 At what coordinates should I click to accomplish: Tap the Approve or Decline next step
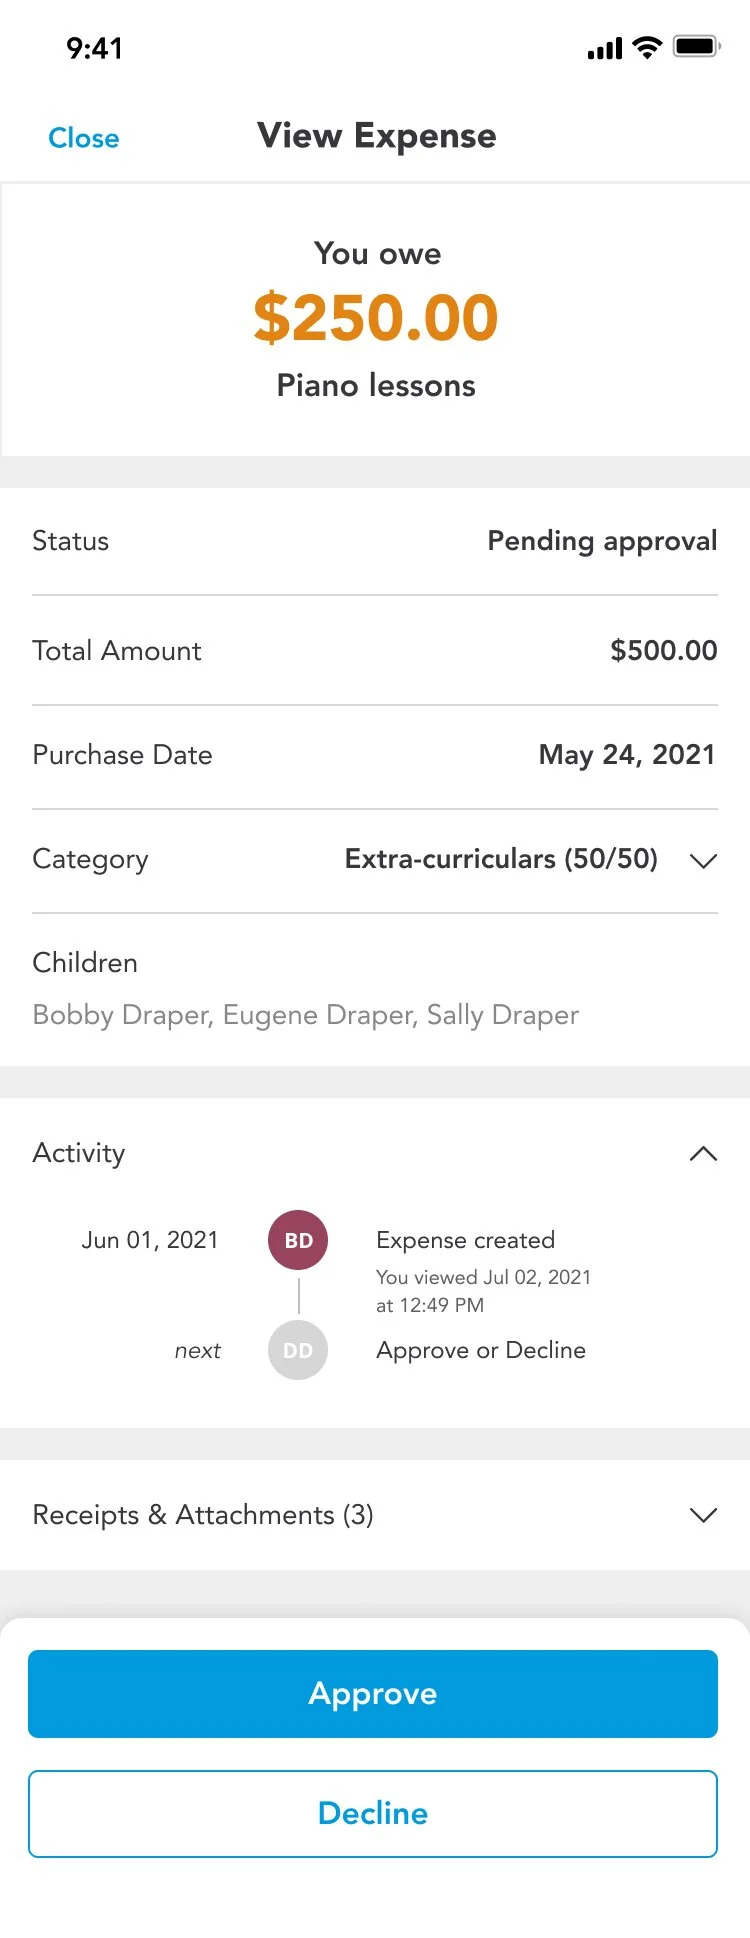[x=481, y=1350]
